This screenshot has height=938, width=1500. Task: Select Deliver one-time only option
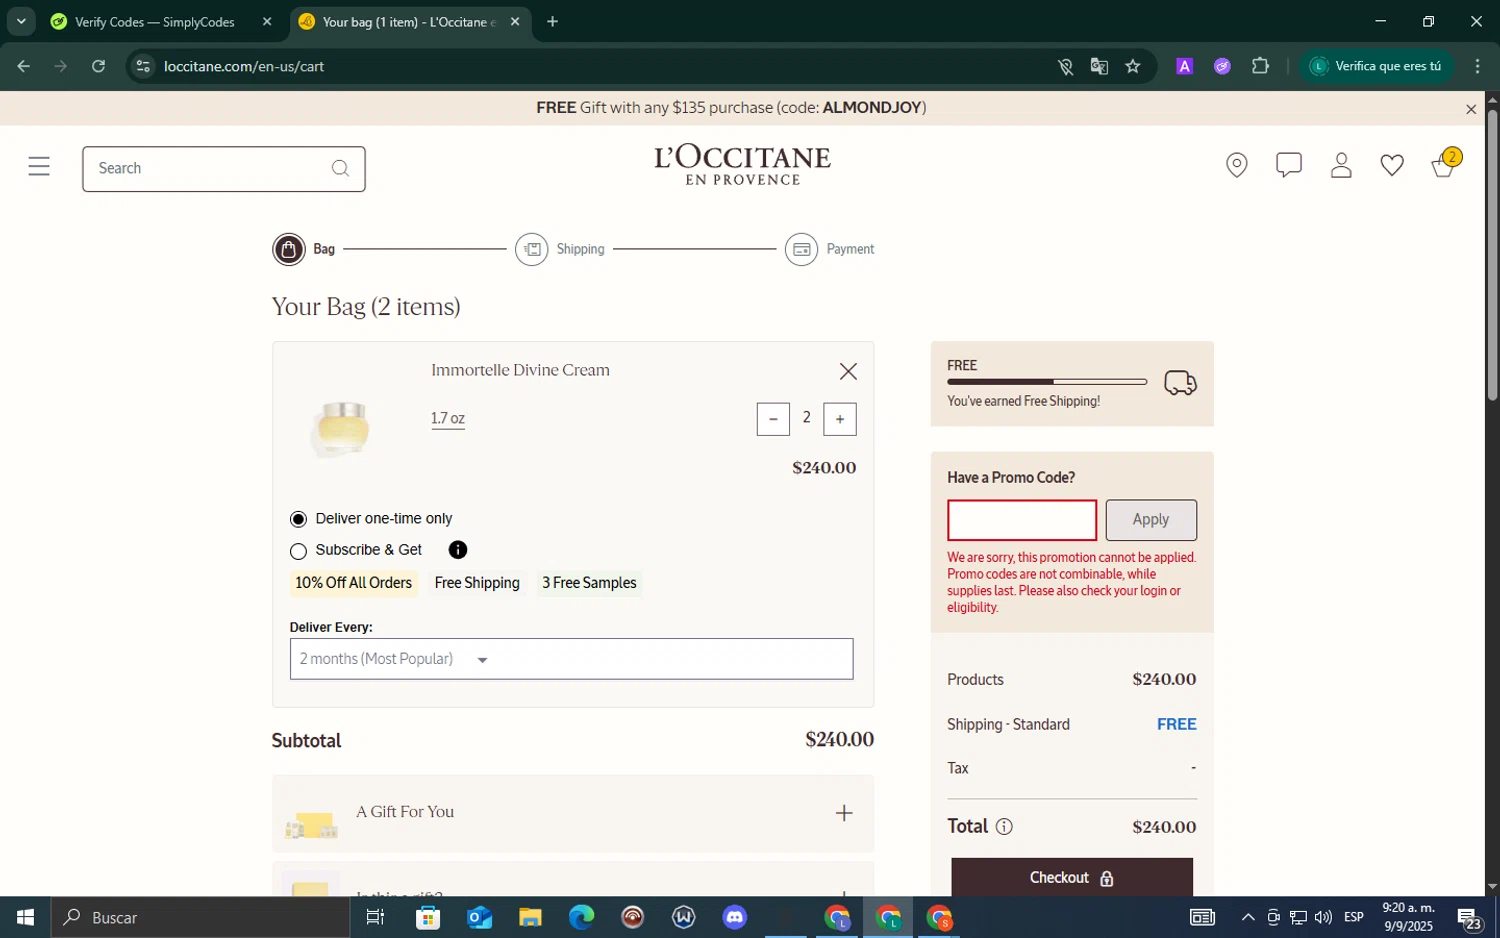tap(298, 519)
